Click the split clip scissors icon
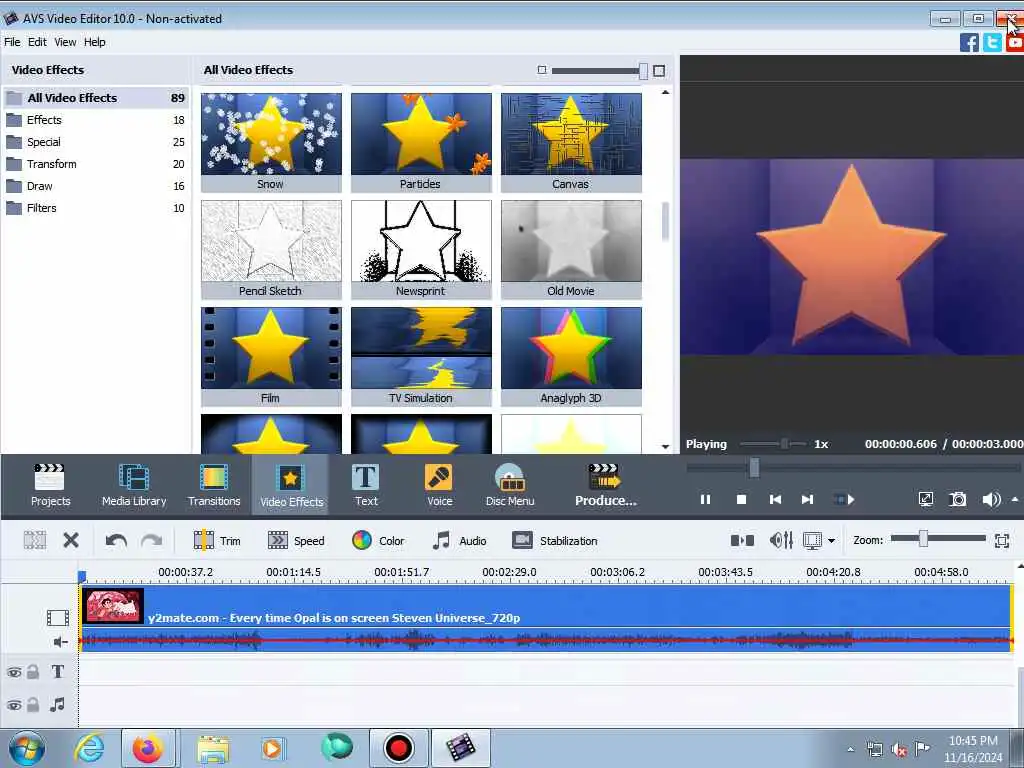1024x768 pixels. [x=35, y=540]
